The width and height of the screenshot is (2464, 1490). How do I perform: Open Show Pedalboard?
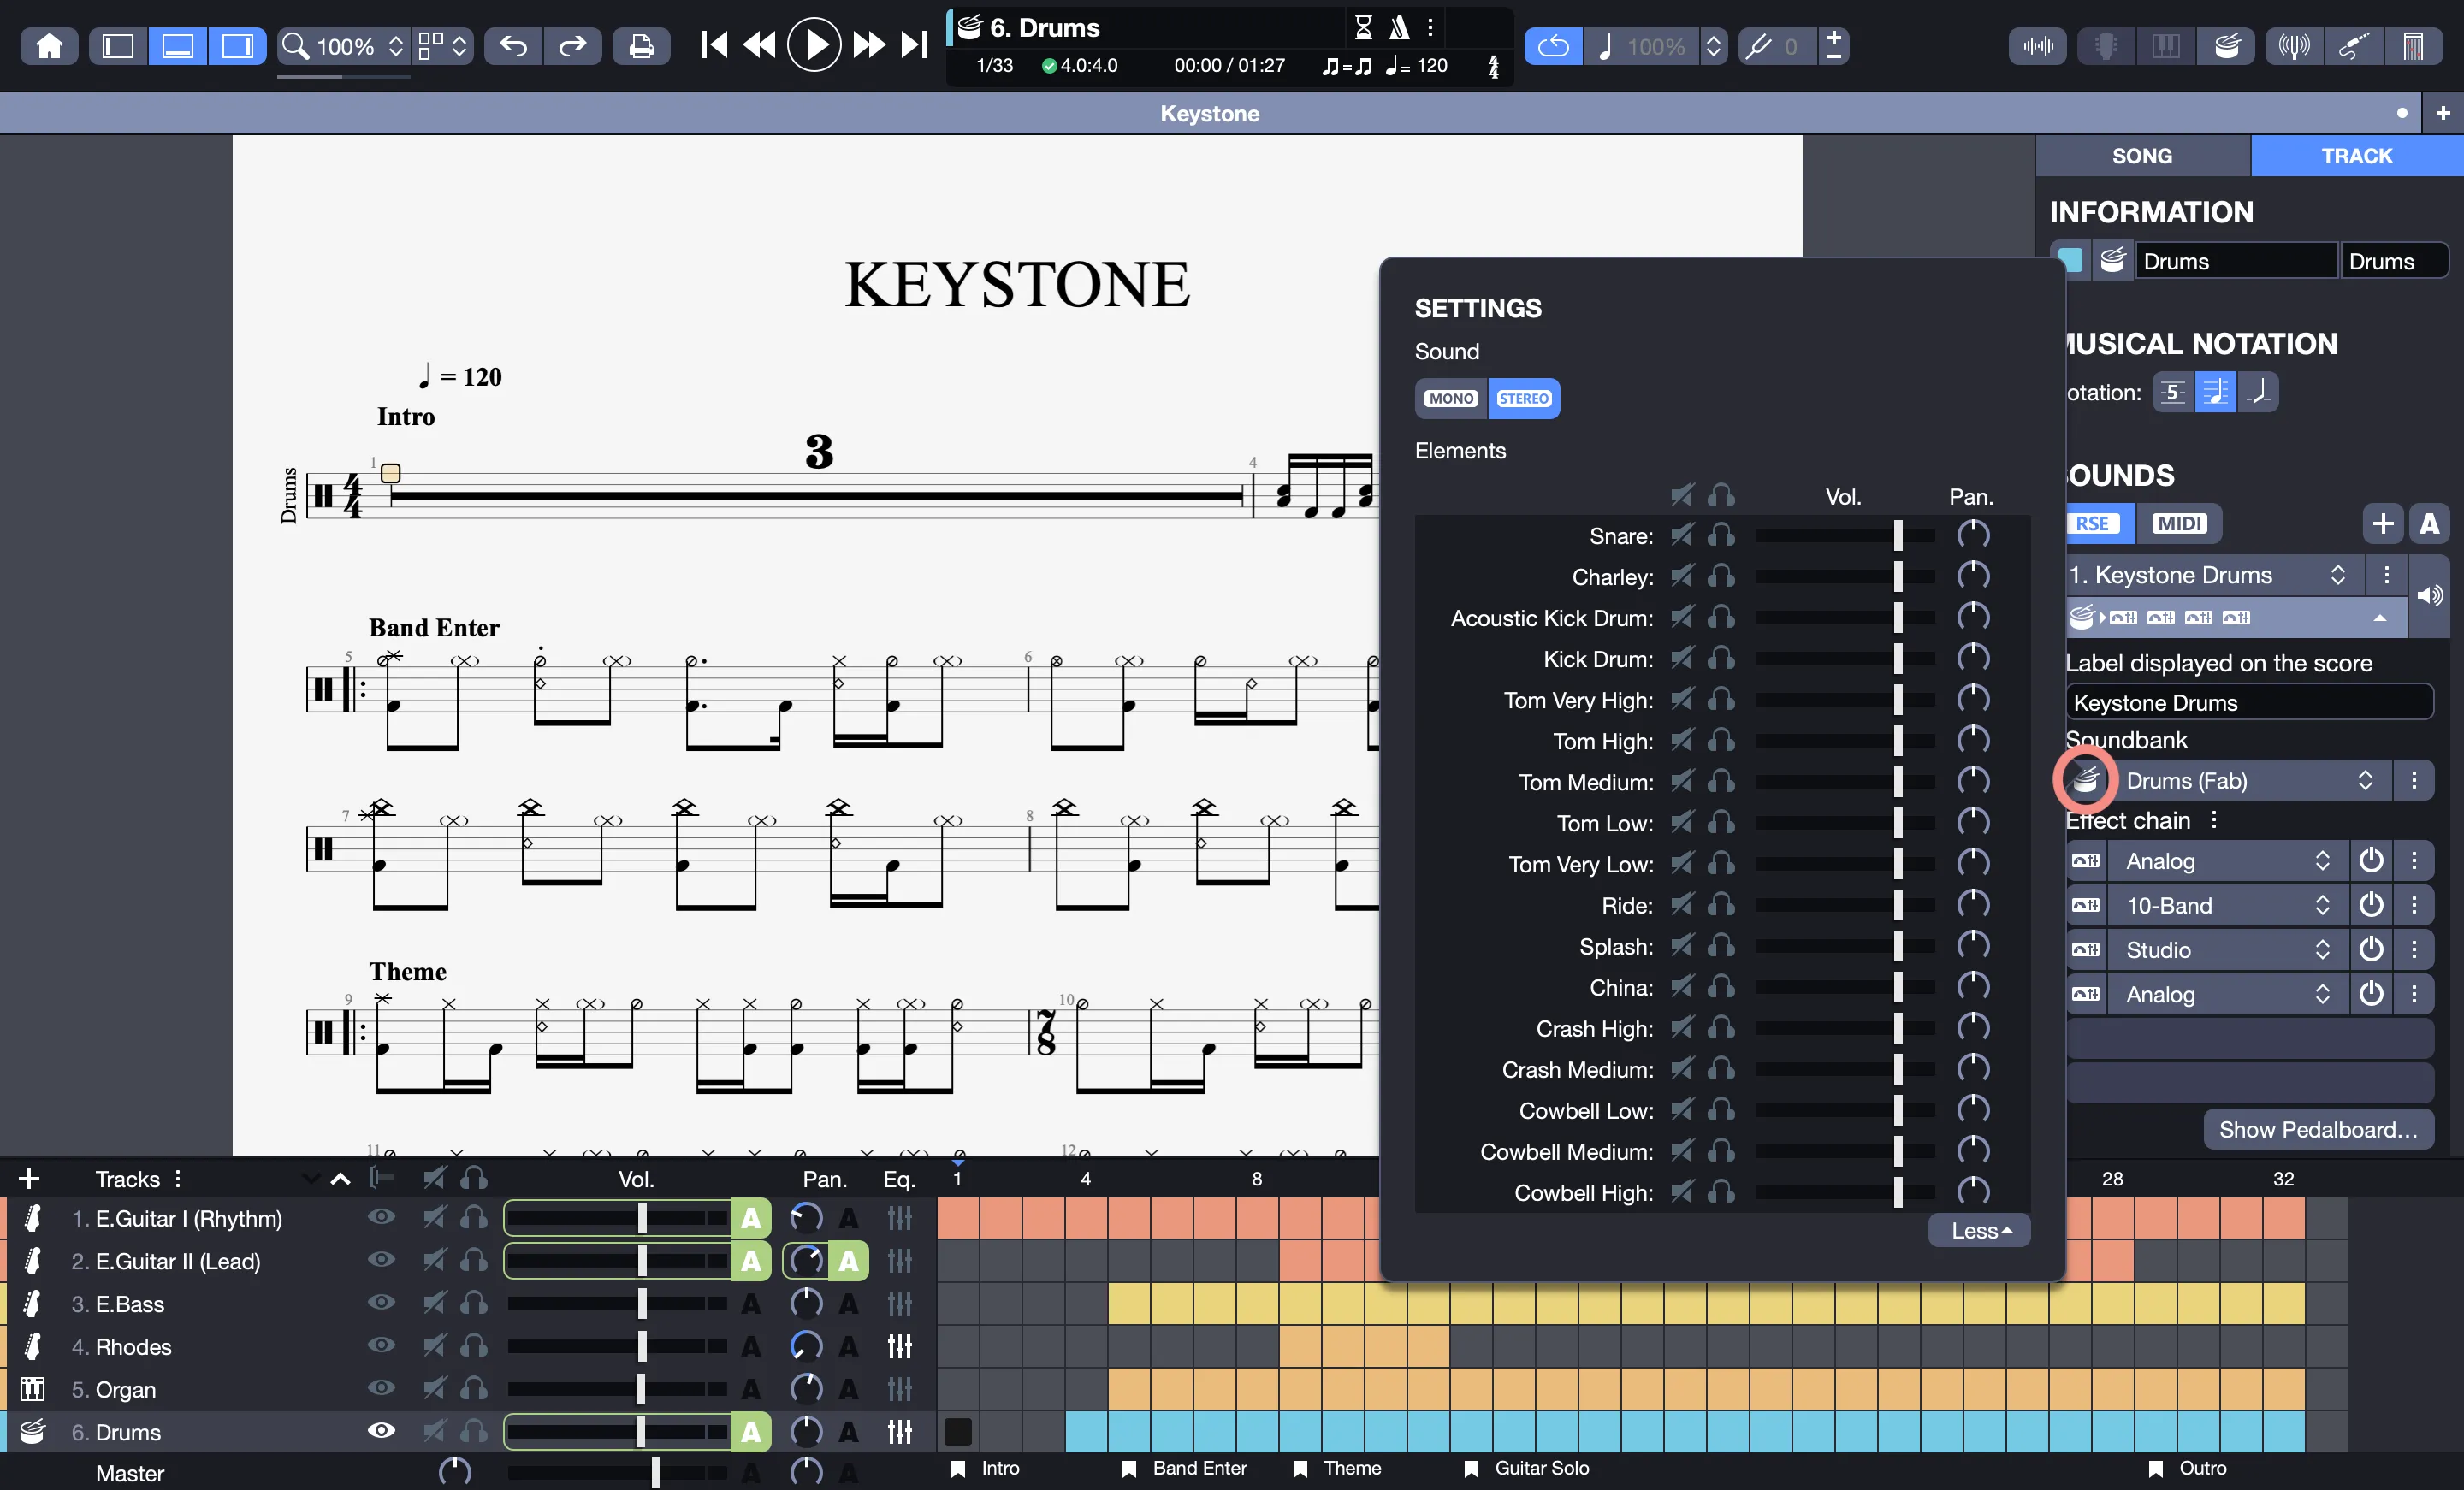[x=2318, y=1129]
